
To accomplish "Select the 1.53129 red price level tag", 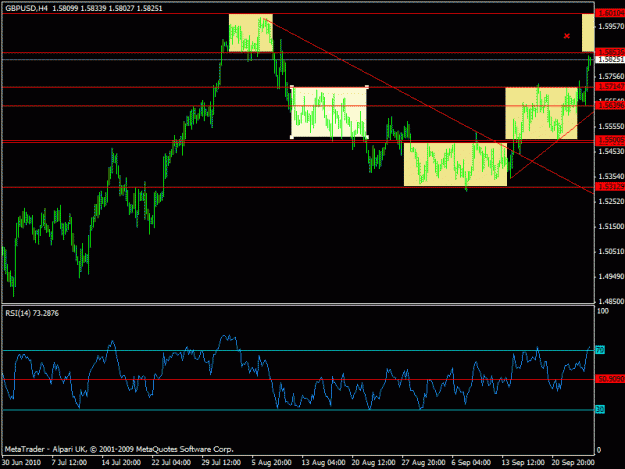I will point(610,186).
